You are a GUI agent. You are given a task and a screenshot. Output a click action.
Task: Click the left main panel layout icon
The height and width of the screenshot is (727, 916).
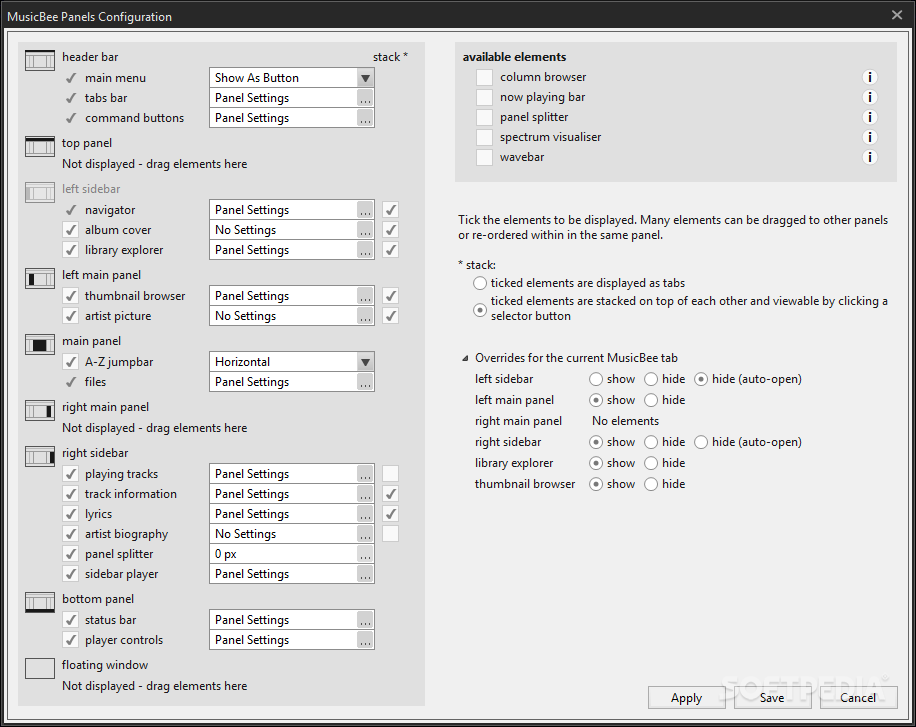(x=40, y=279)
